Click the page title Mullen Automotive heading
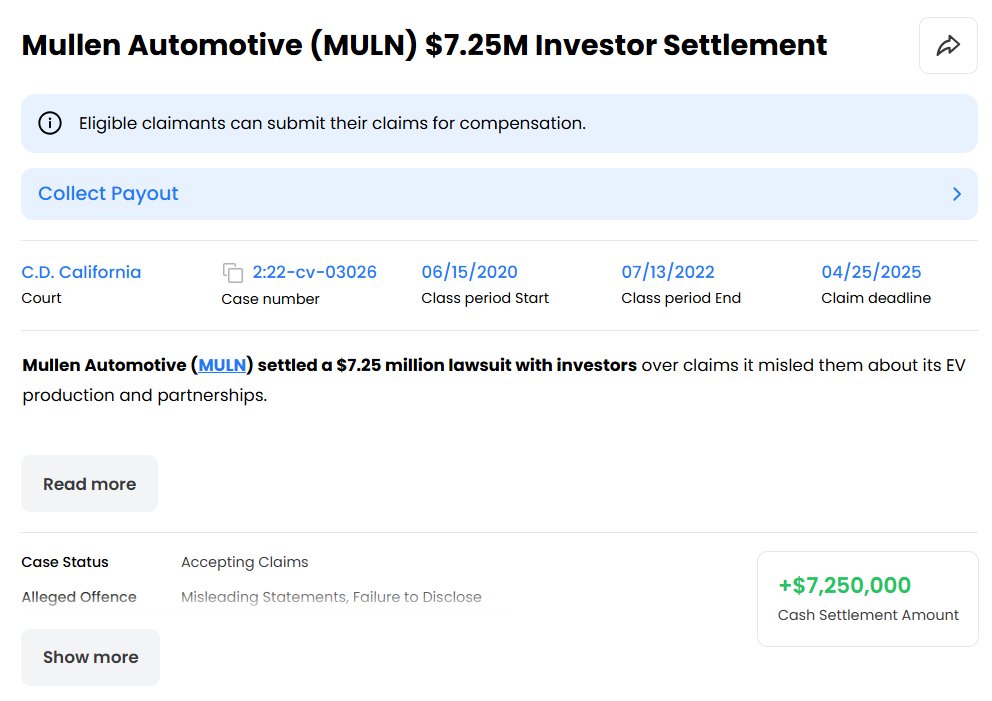 click(424, 45)
